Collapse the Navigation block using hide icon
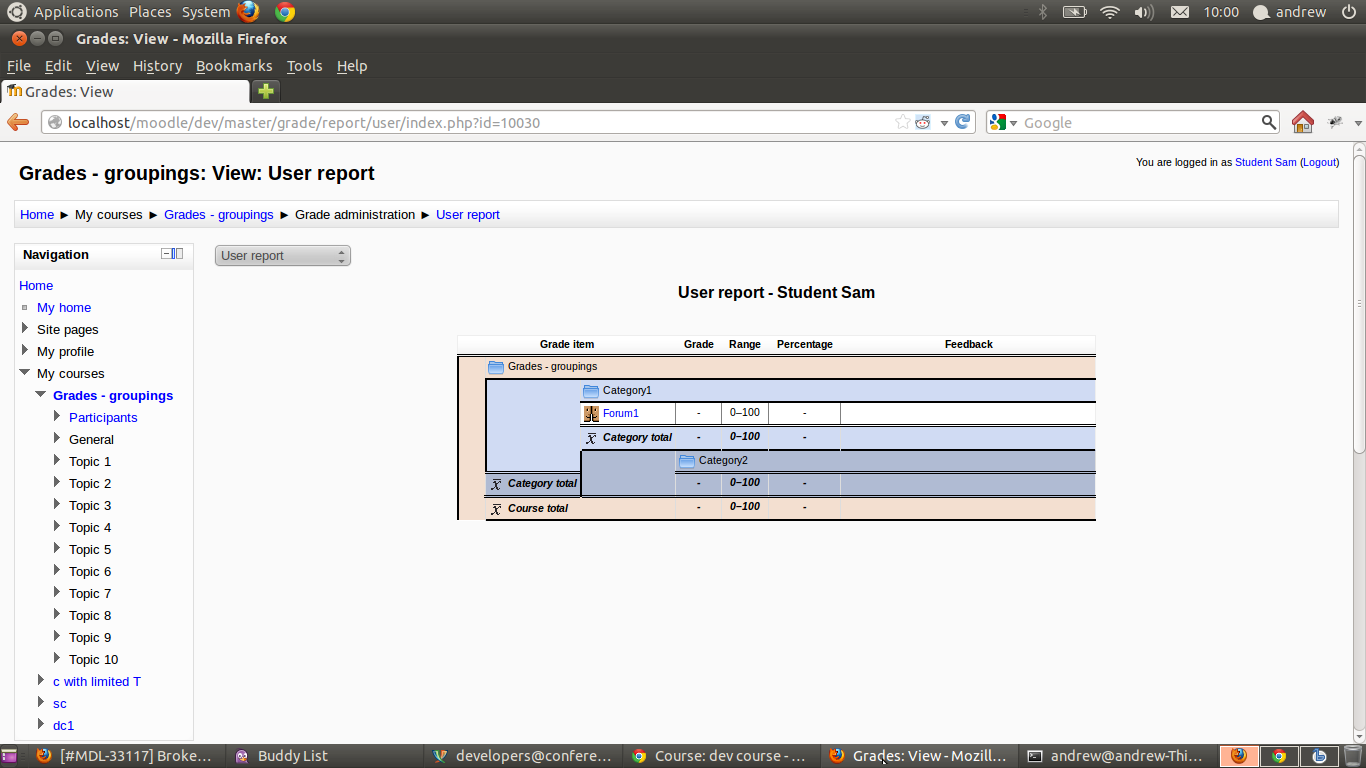The width and height of the screenshot is (1366, 768). tap(167, 254)
